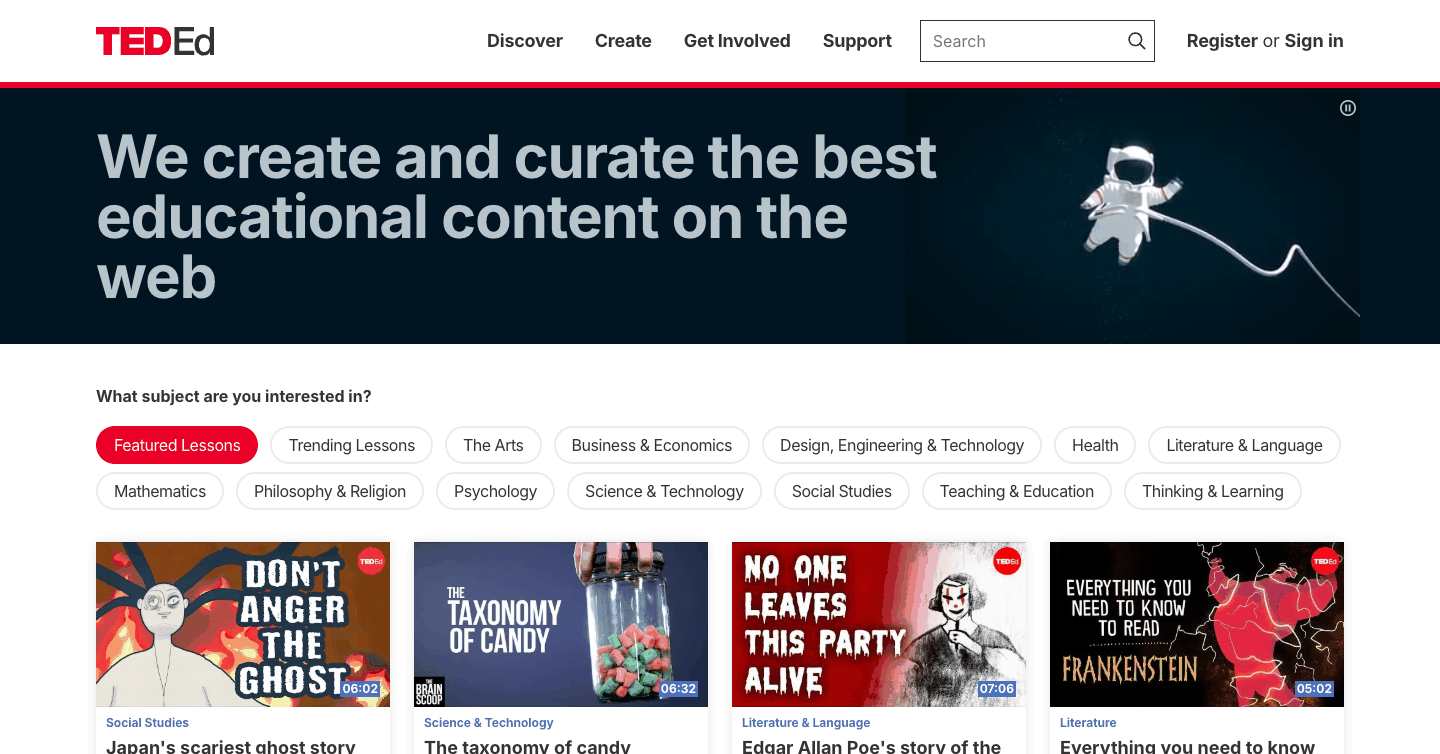Image resolution: width=1440 pixels, height=754 pixels.
Task: Focus the Search input field
Action: (1037, 41)
